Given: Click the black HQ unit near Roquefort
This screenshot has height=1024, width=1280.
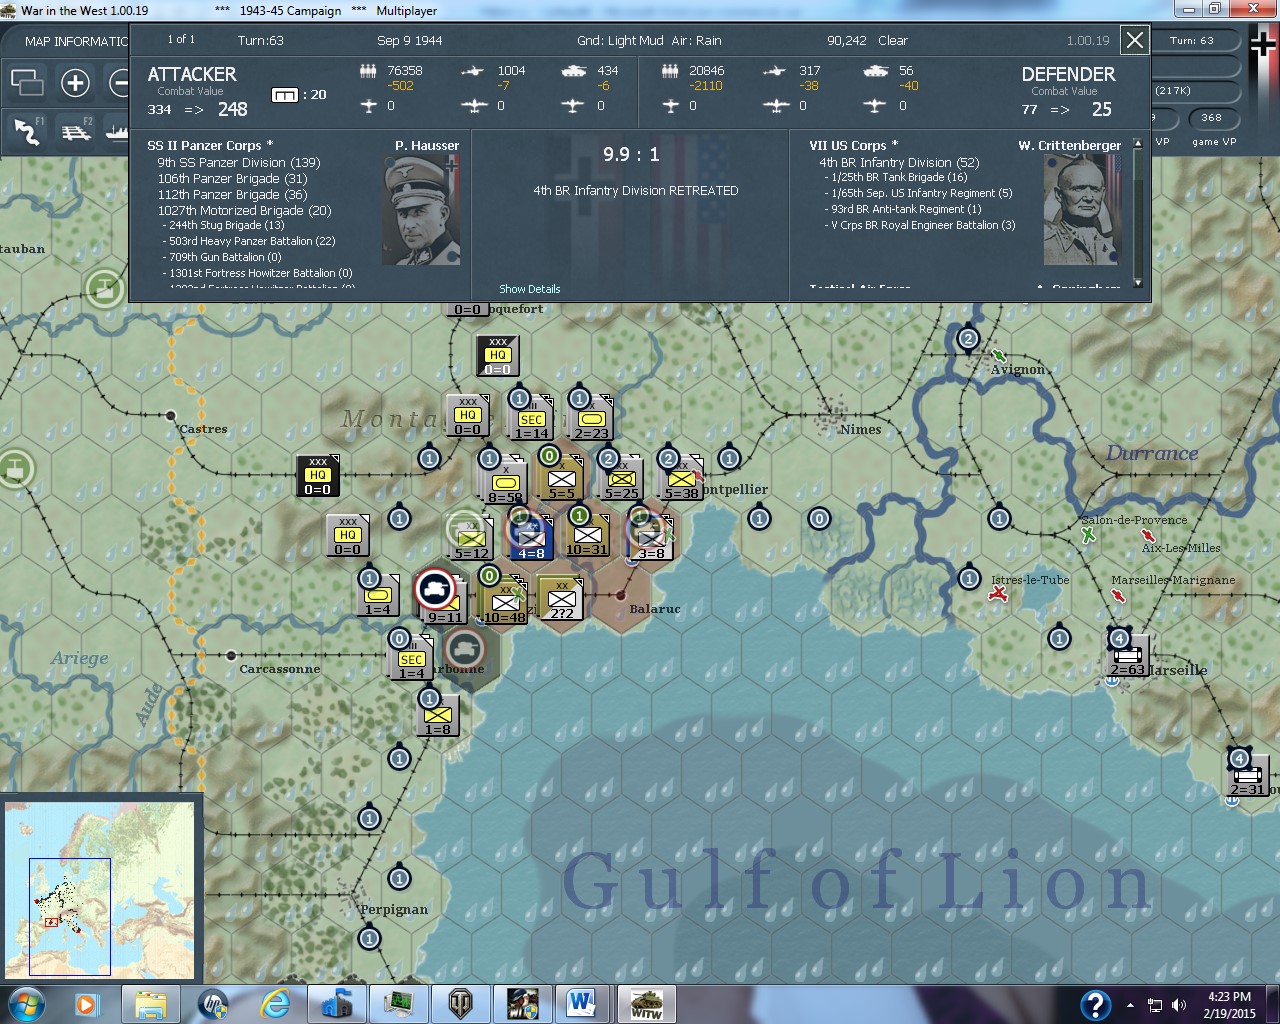Looking at the screenshot, I should (497, 355).
